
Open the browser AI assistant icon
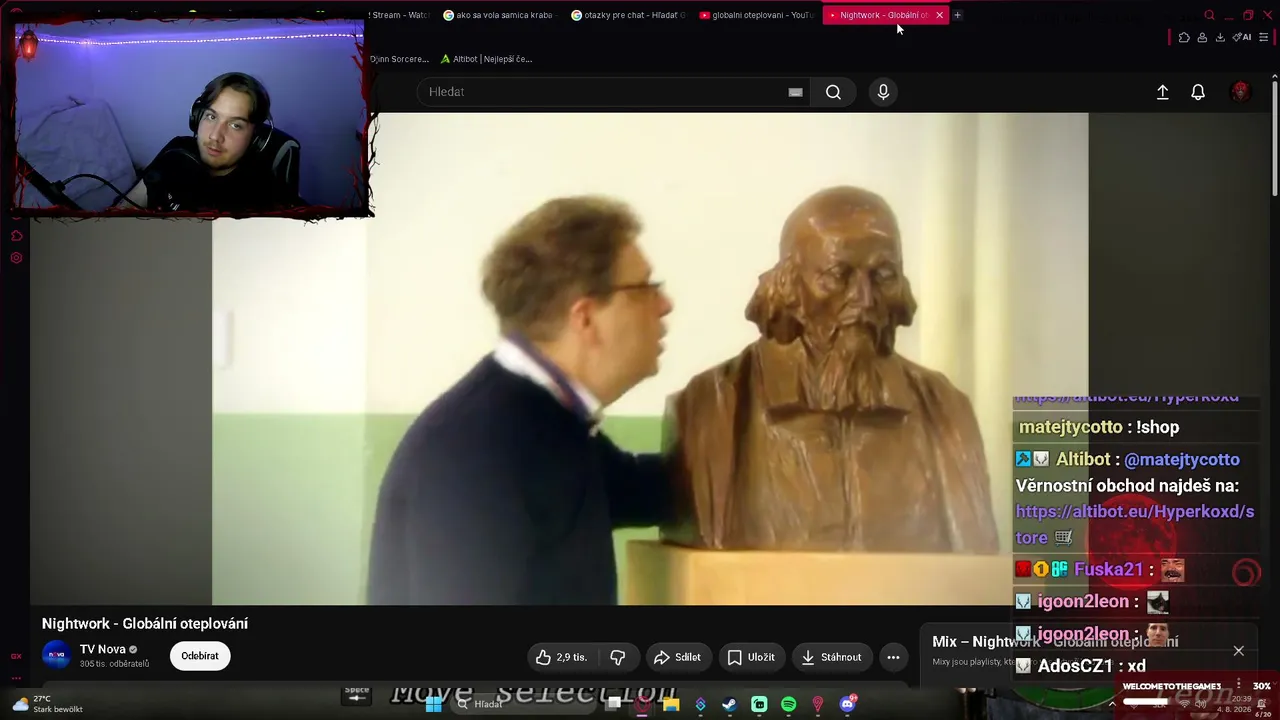[1243, 38]
